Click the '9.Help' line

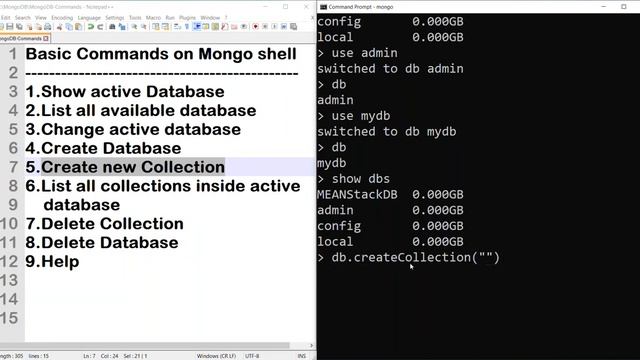pyautogui.click(x=52, y=261)
